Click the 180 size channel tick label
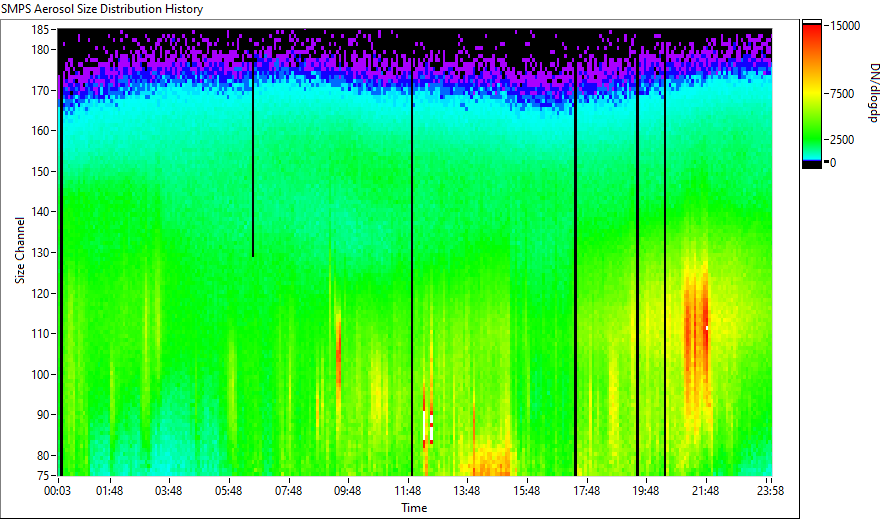This screenshot has width=884, height=519. (41, 50)
